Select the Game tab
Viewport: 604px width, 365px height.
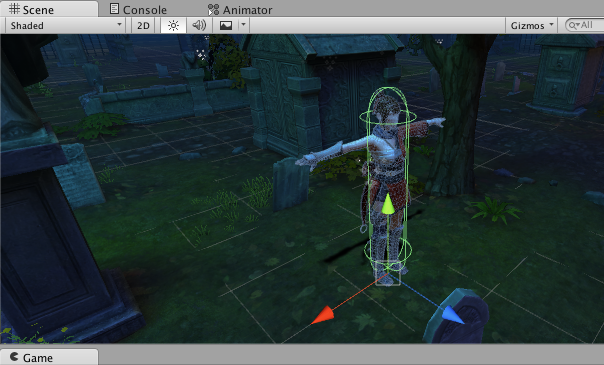(49, 357)
